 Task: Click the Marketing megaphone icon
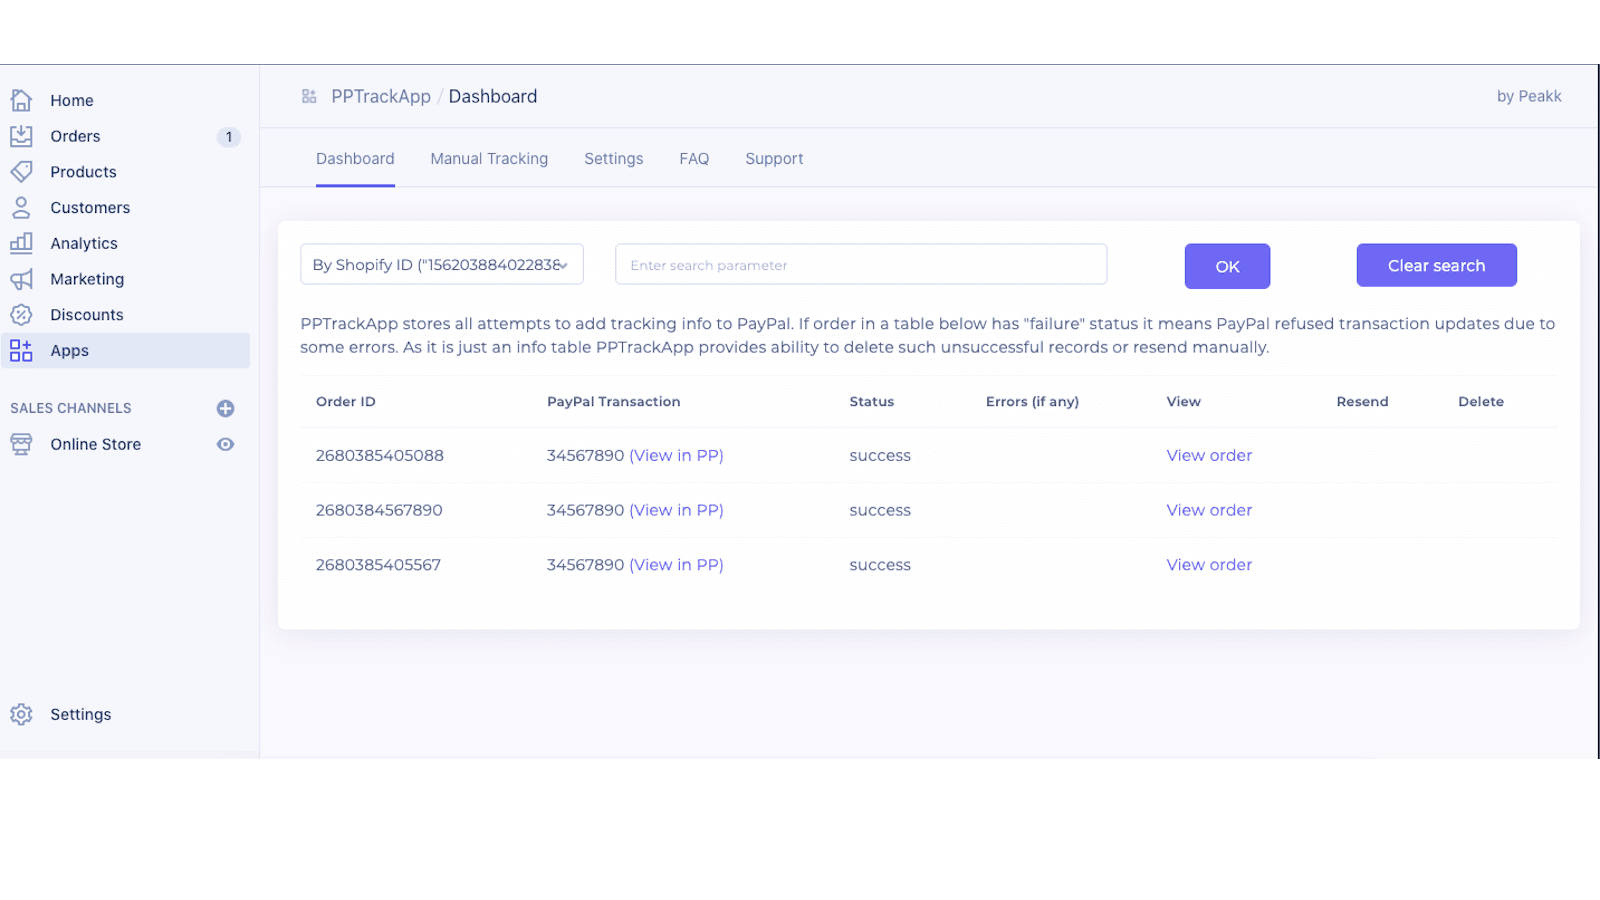pyautogui.click(x=21, y=279)
